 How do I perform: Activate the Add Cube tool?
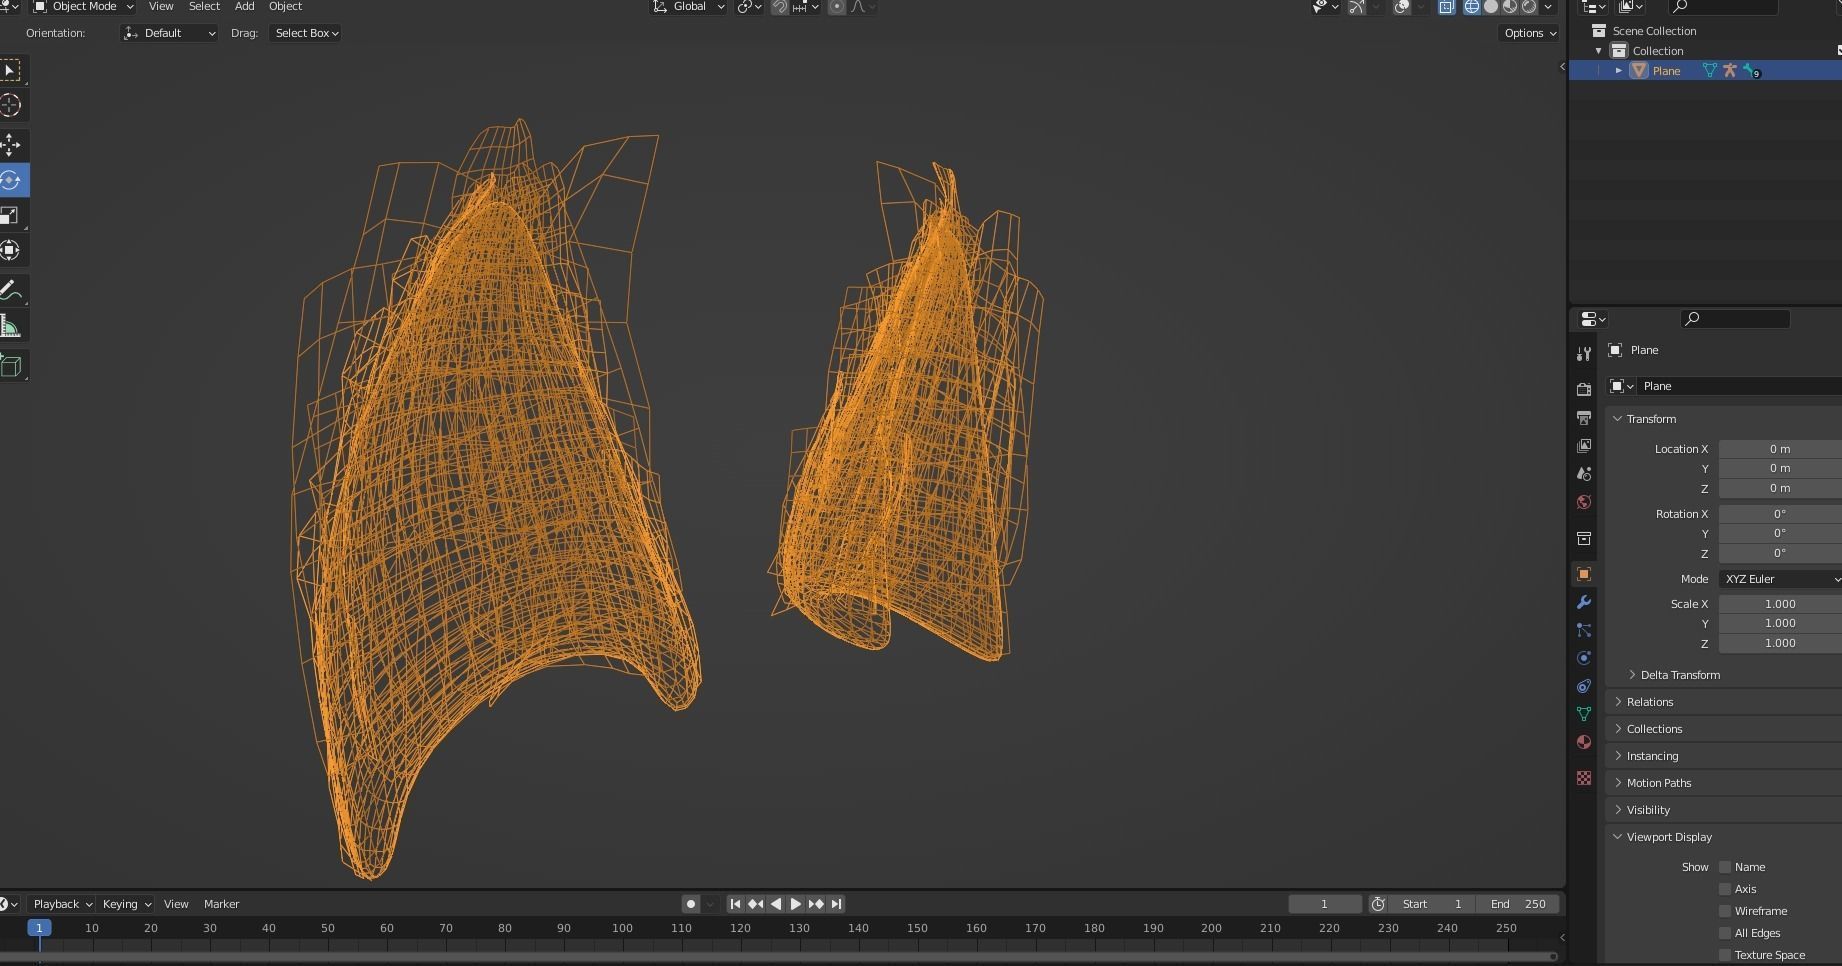[10, 365]
